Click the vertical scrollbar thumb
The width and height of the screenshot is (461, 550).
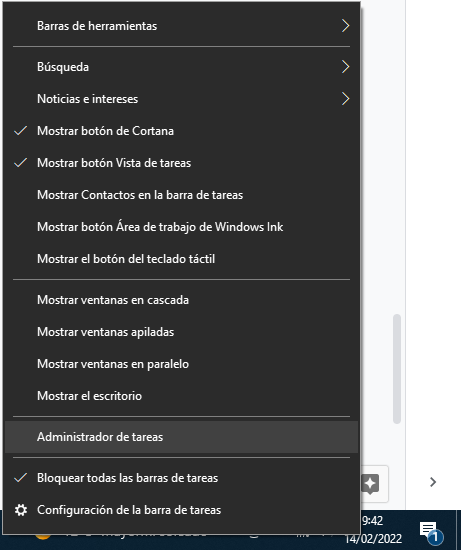397,369
